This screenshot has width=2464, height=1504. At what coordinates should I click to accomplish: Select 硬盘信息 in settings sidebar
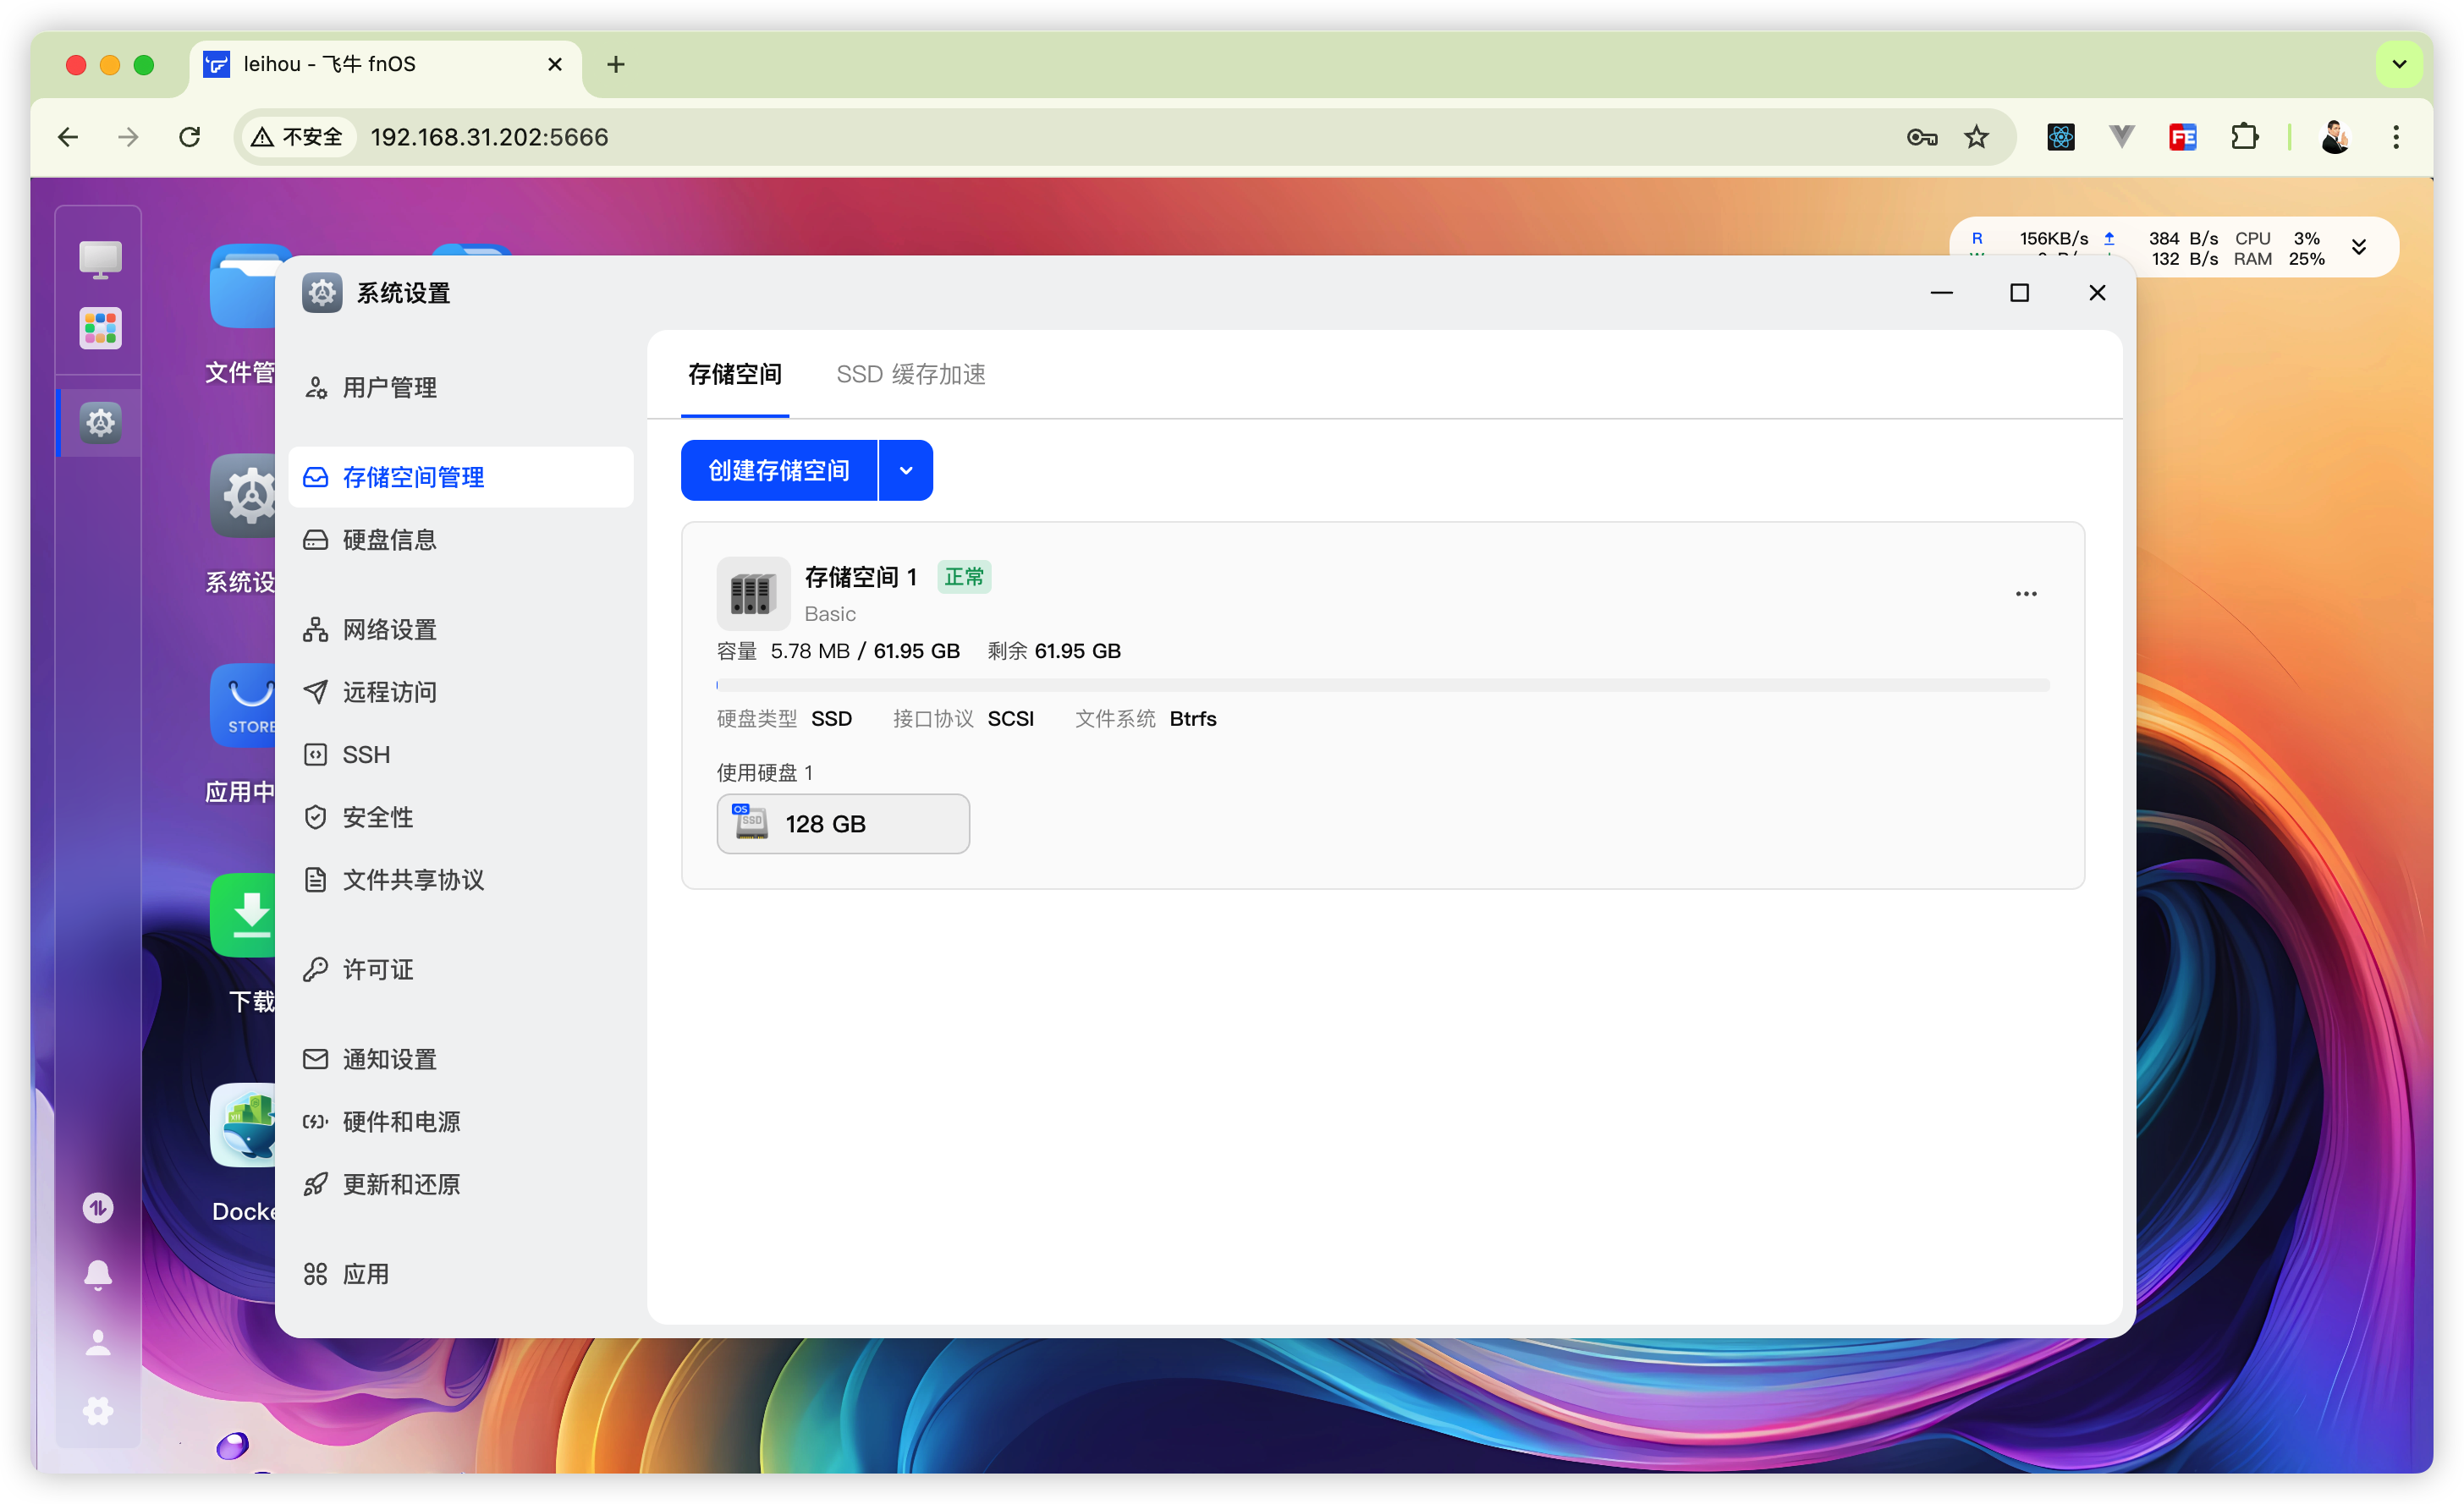(x=389, y=540)
